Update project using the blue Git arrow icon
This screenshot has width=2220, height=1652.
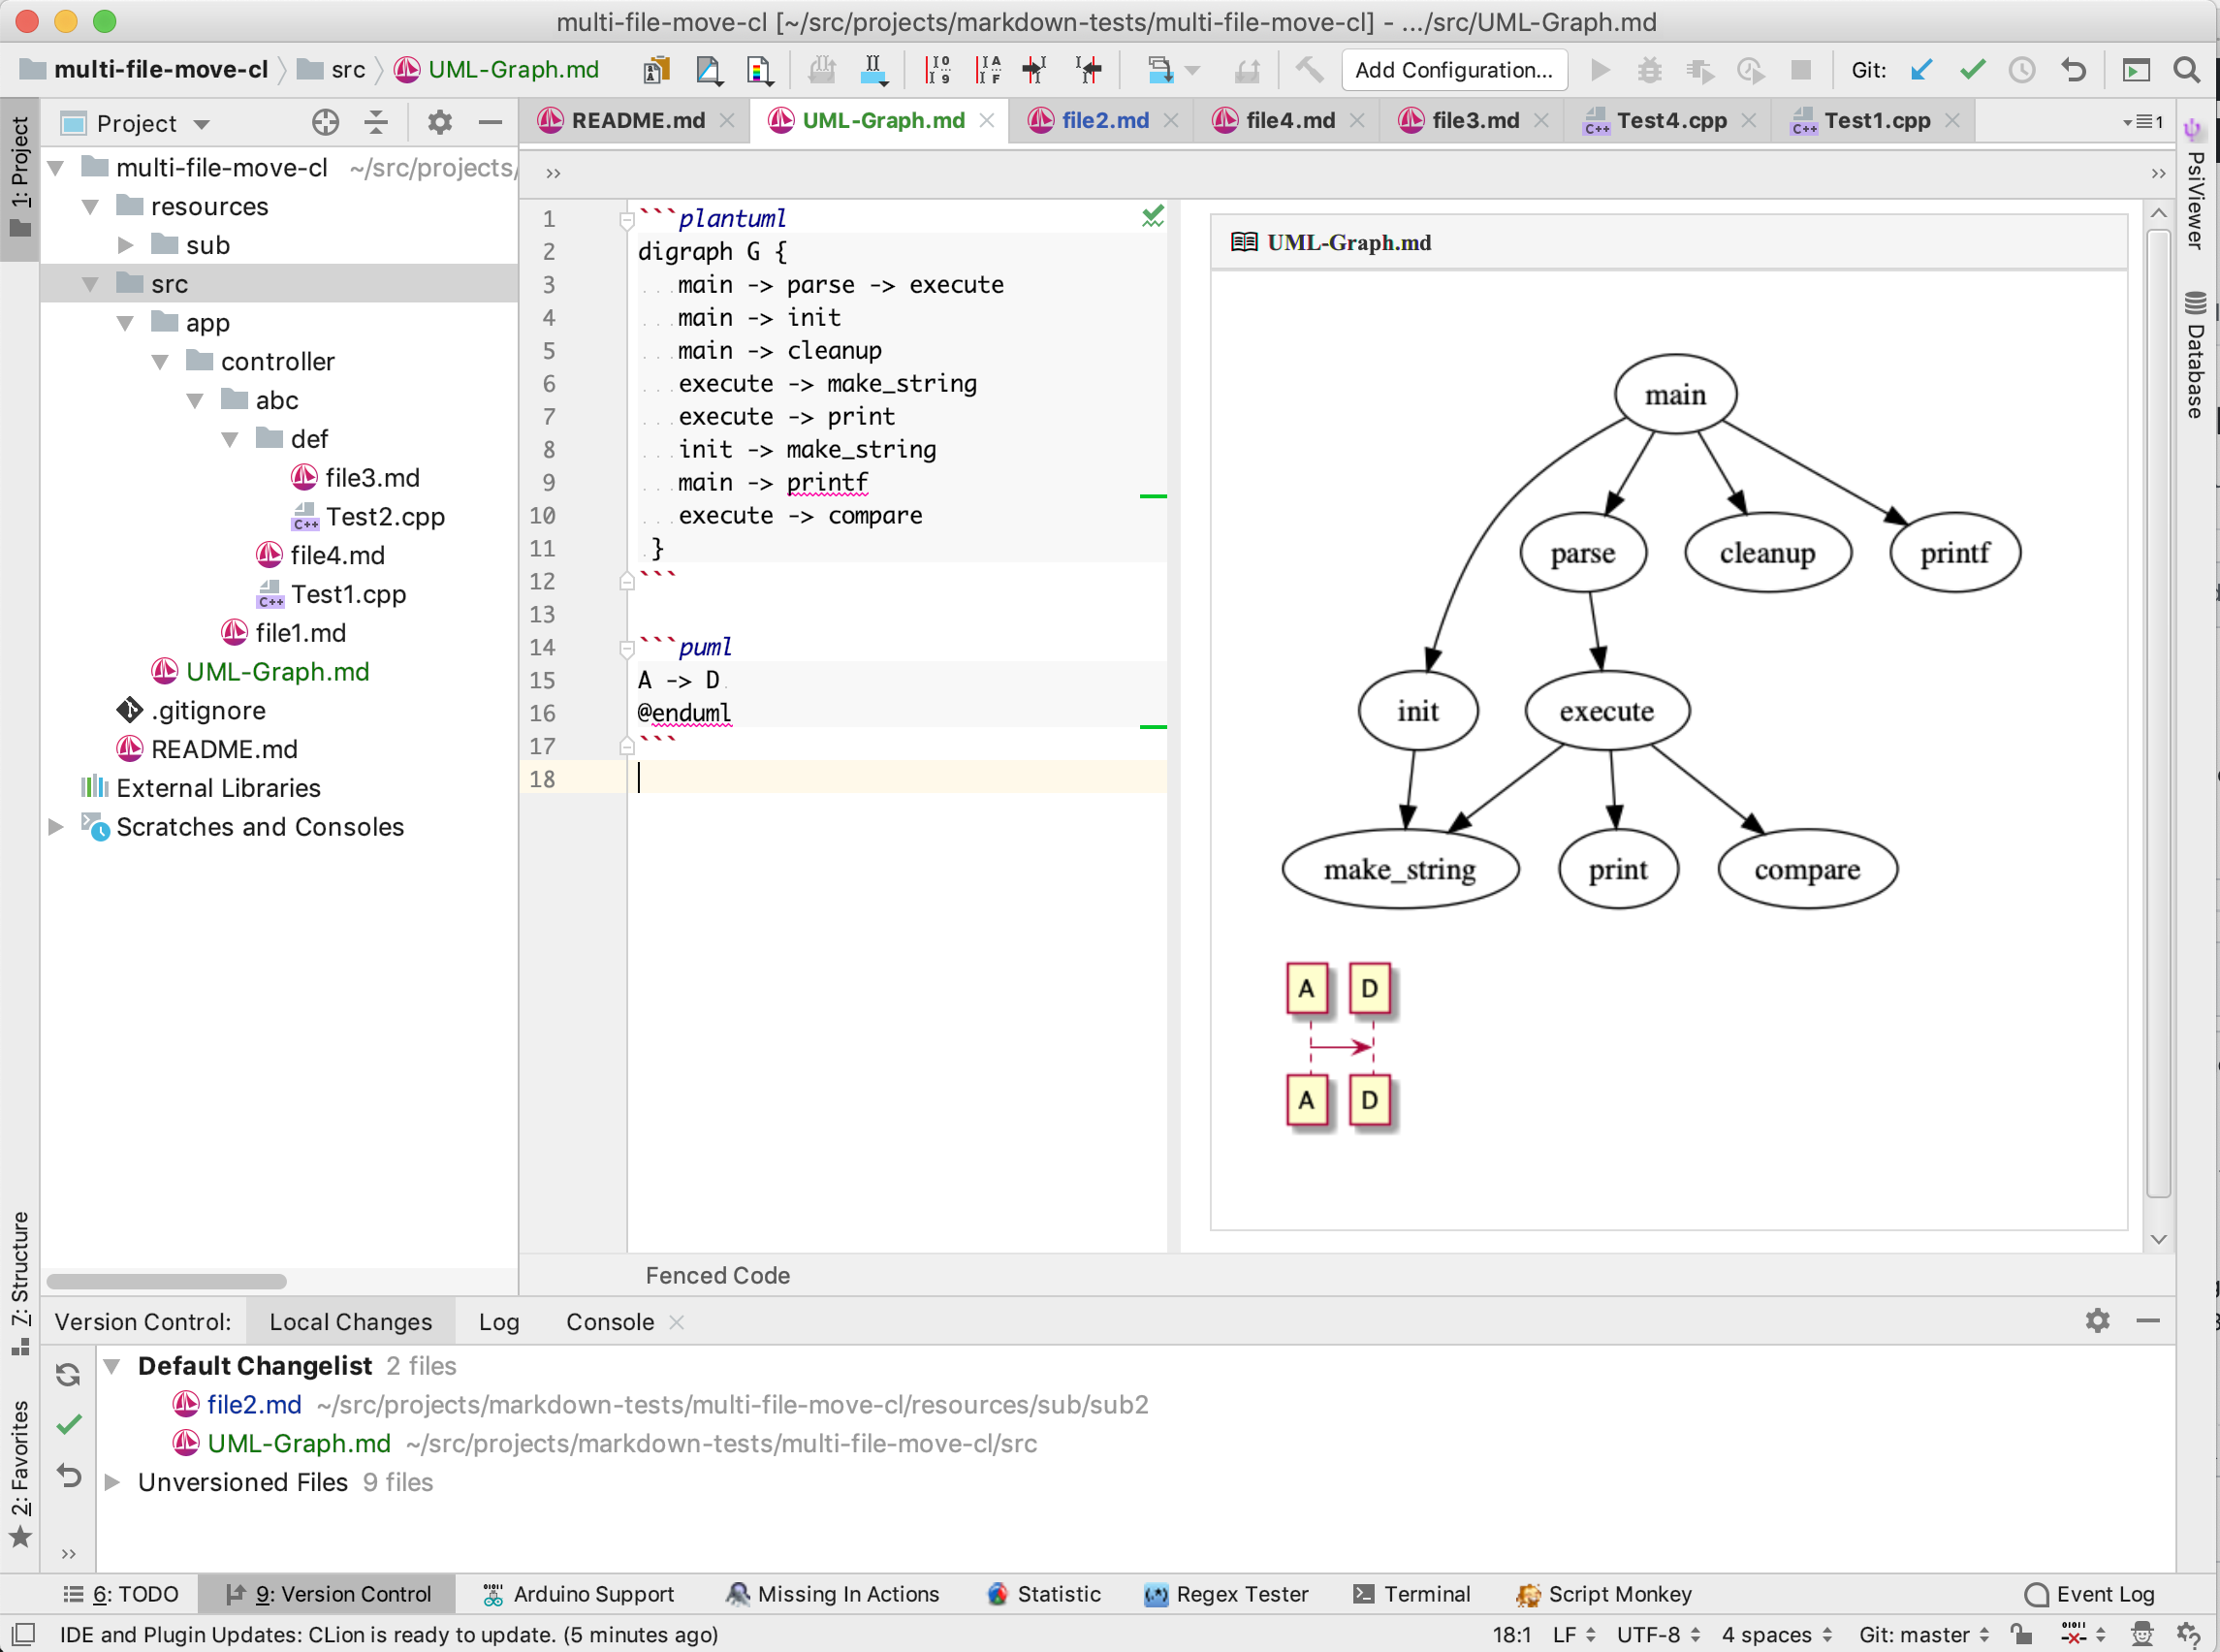pos(1920,70)
